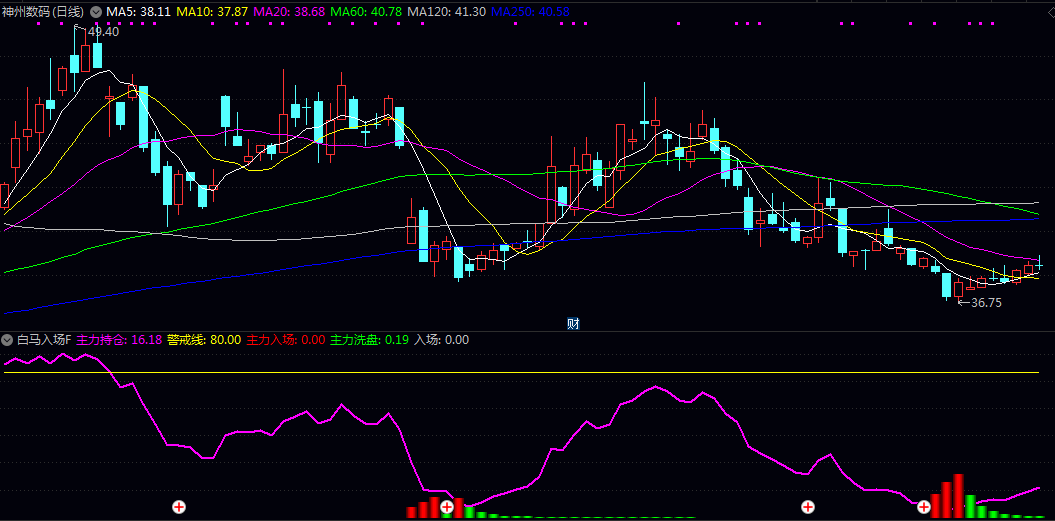The image size is (1055, 521).
Task: Select the MA120: 41.30 label
Action: click(447, 11)
